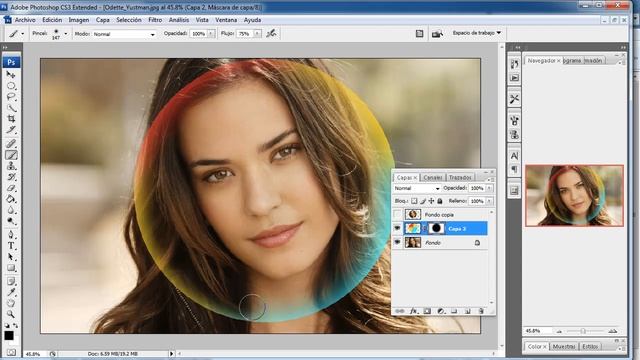640x360 pixels.
Task: Toggle Quick Mask mode in toolbox
Action: 11,352
